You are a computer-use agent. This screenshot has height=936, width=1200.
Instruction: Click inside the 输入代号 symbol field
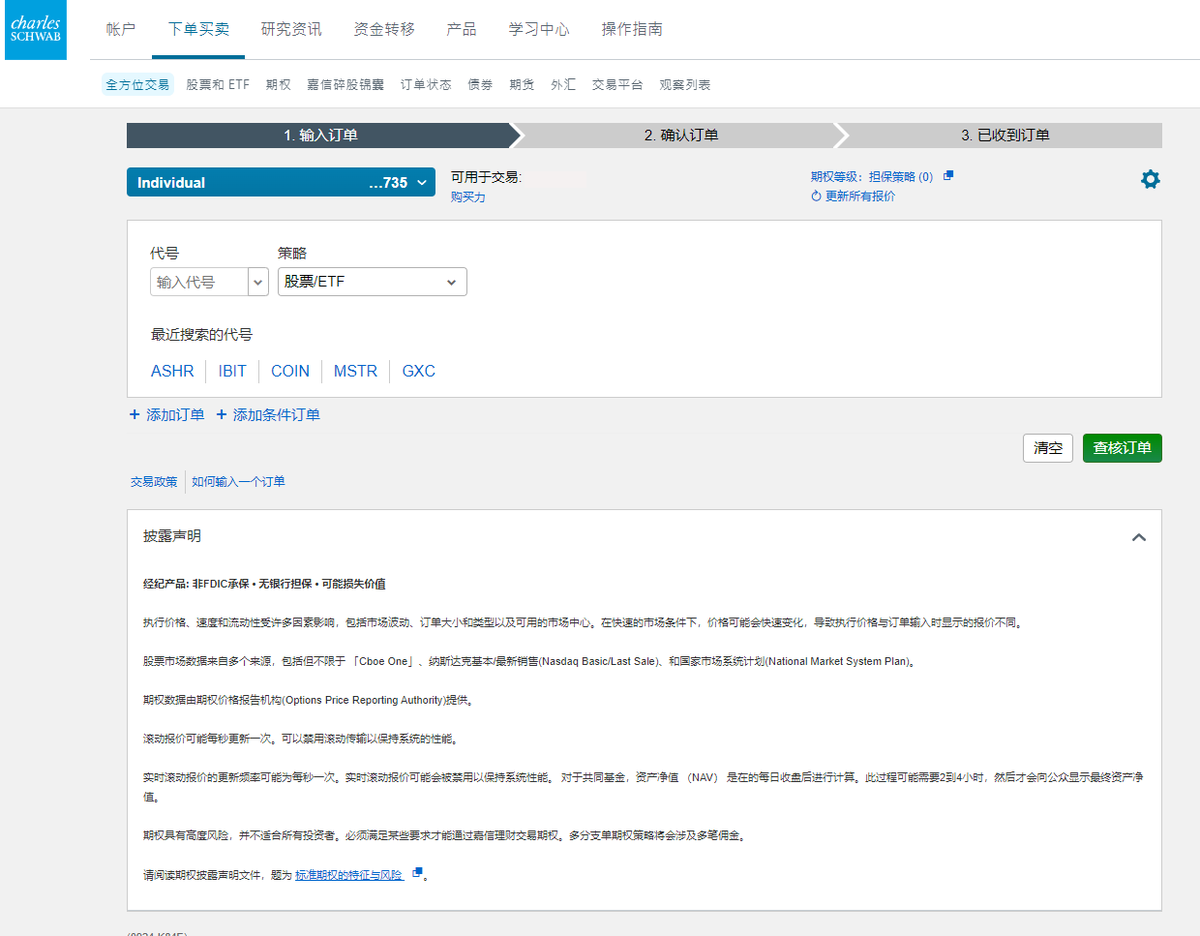pyautogui.click(x=200, y=281)
